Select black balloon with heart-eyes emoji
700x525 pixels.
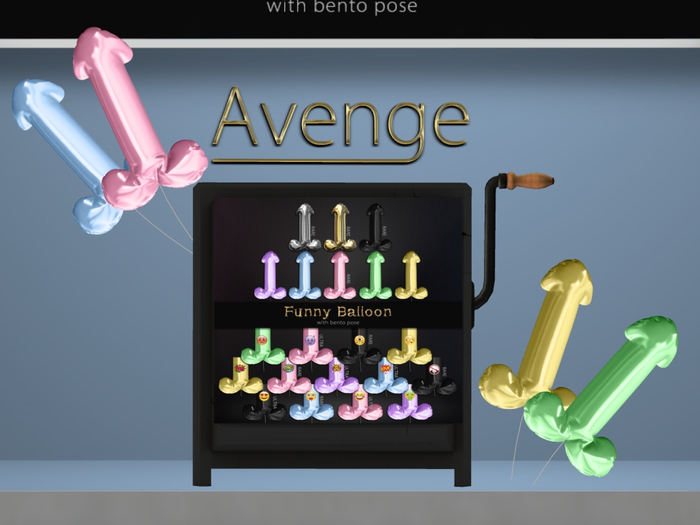(x=265, y=405)
